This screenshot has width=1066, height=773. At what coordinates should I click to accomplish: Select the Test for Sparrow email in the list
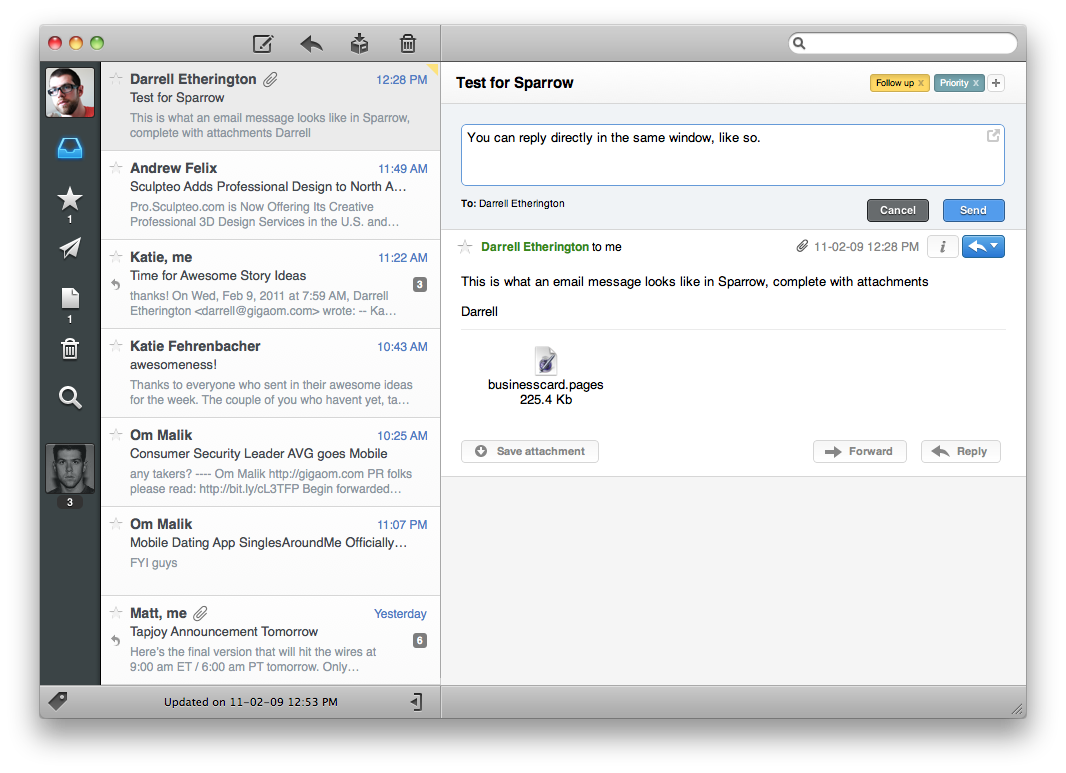tap(271, 106)
